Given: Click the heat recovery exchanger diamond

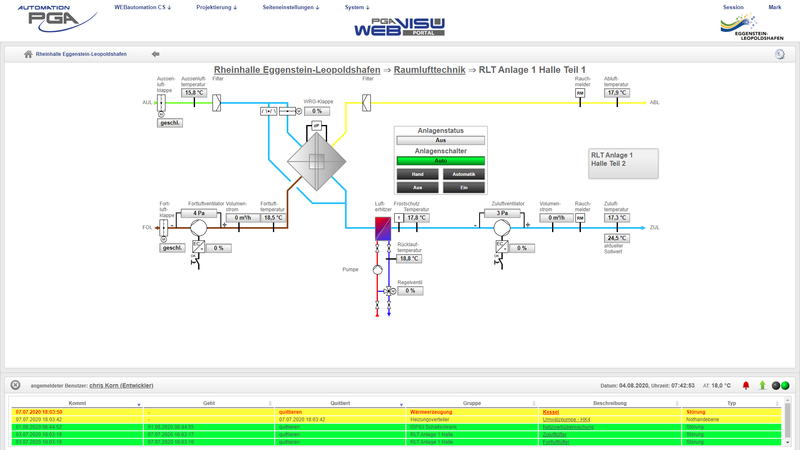Looking at the screenshot, I should coord(316,162).
